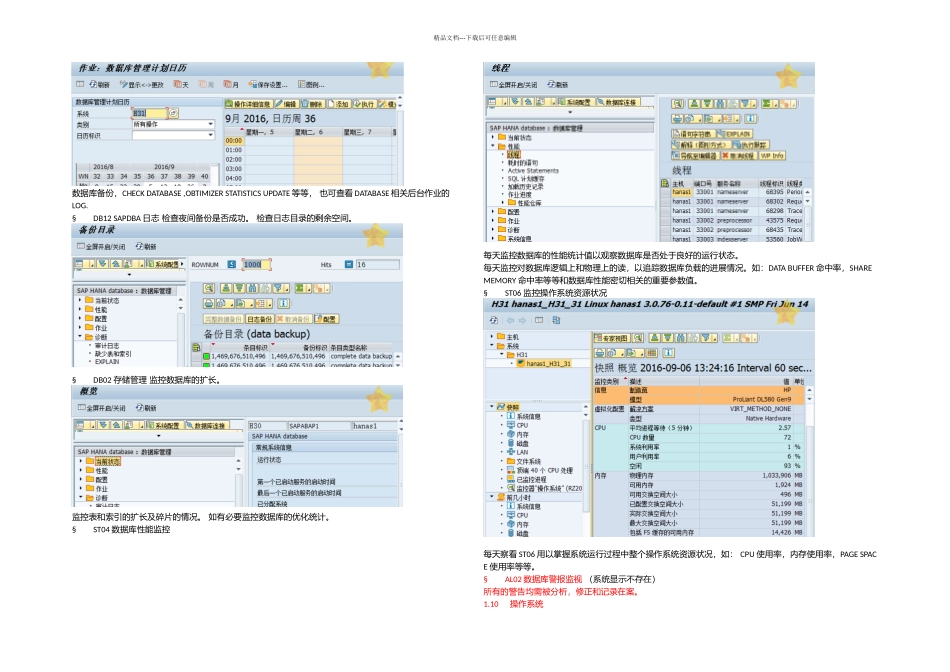Click the 系统 input field containing H31
The width and height of the screenshot is (950, 672).
click(148, 113)
